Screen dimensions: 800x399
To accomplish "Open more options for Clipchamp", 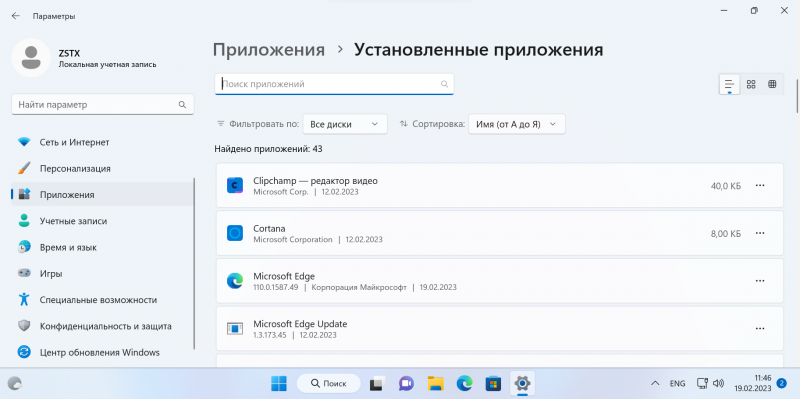I will (x=760, y=186).
